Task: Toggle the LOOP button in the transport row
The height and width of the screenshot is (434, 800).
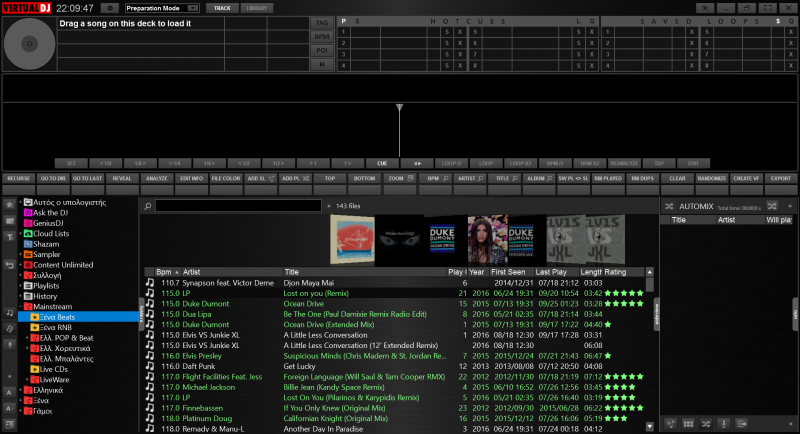Action: pyautogui.click(x=486, y=162)
